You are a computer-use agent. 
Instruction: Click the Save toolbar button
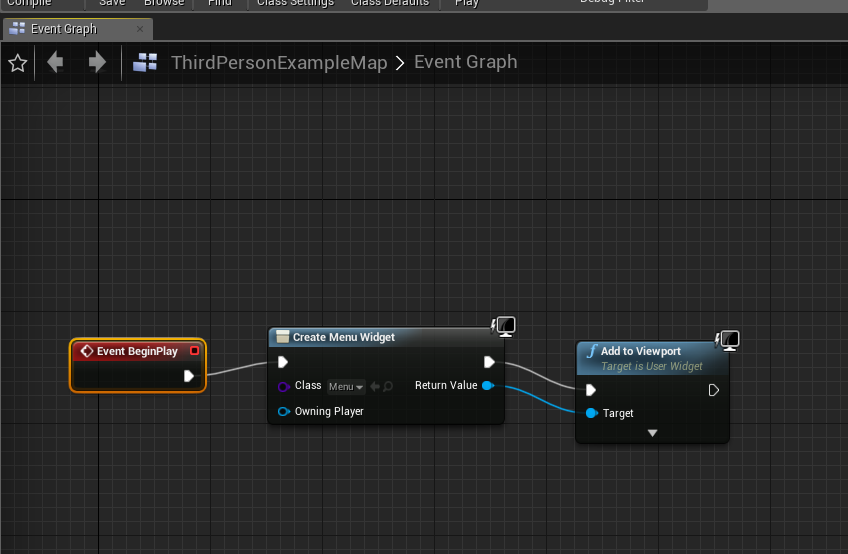[112, 3]
